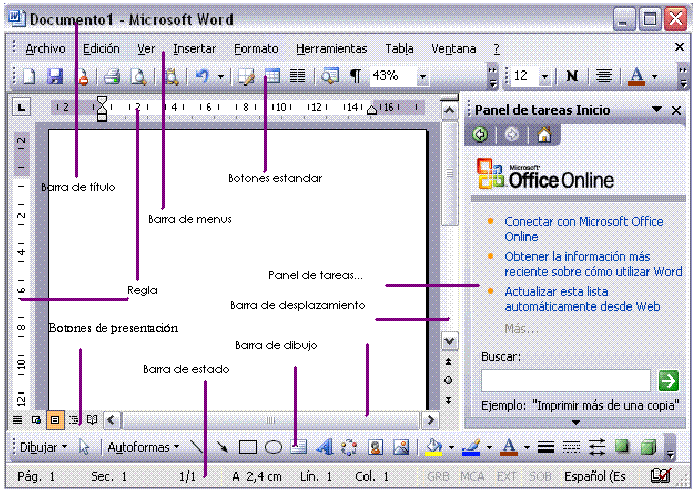
Task: Click the tab selector L button
Action: coord(21,107)
